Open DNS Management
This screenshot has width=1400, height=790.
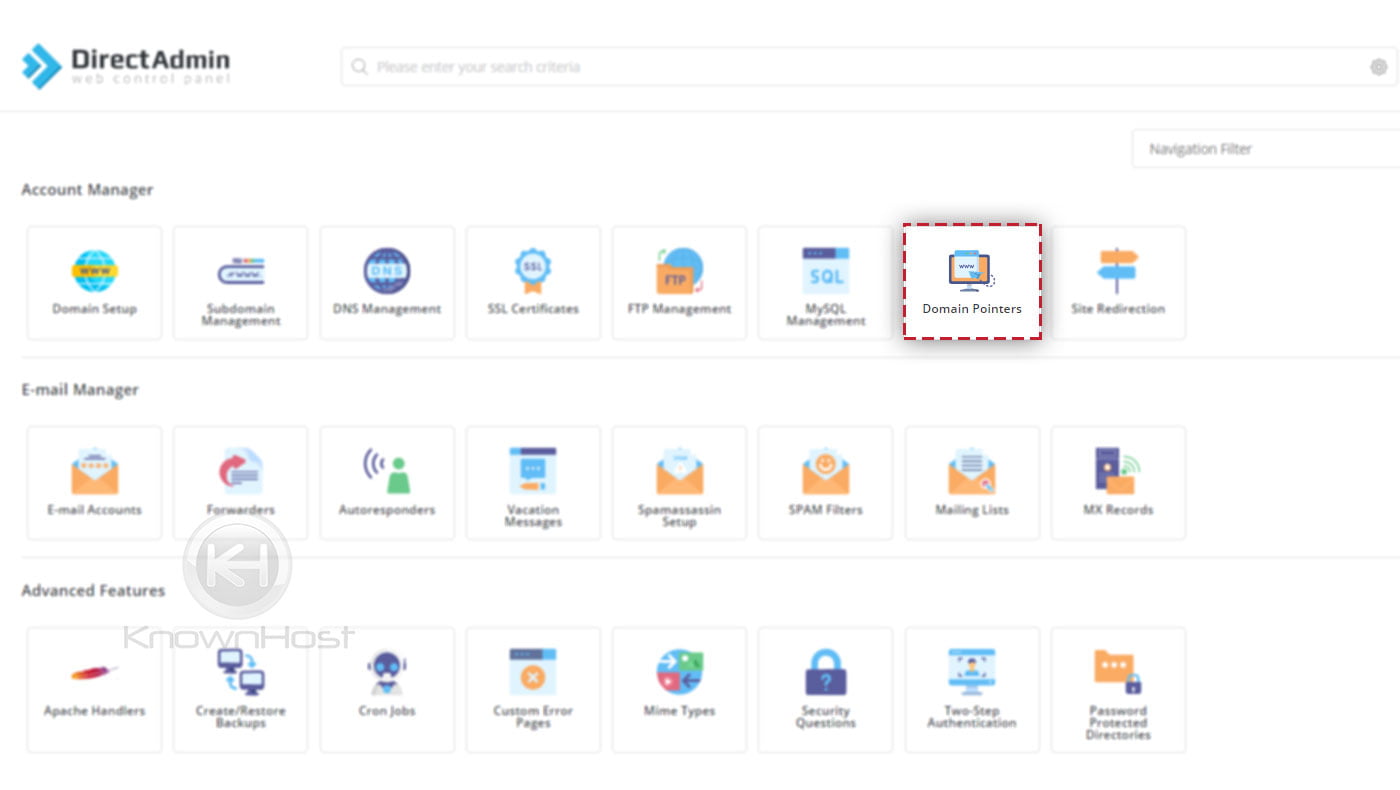(386, 283)
